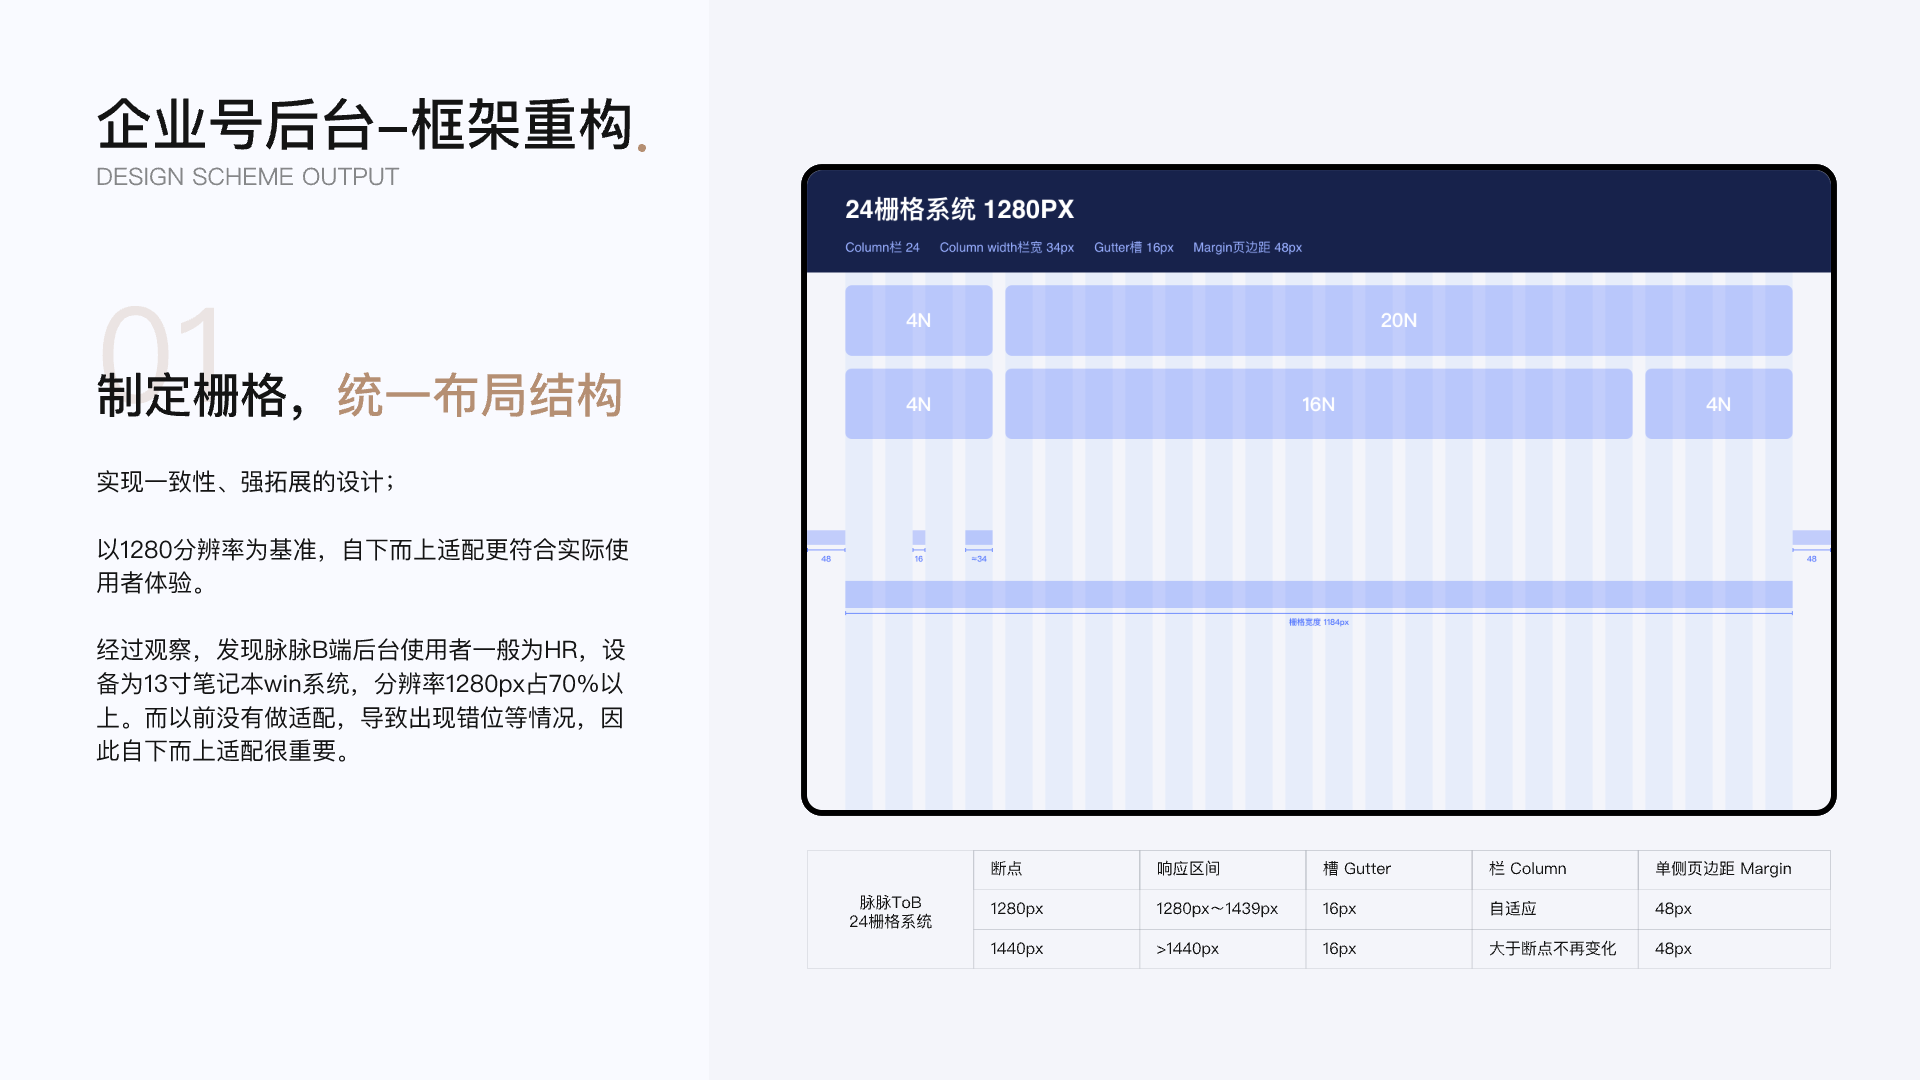Click the 单侧页边距 Margin table header
This screenshot has height=1080, width=1920.
pyautogui.click(x=1722, y=868)
